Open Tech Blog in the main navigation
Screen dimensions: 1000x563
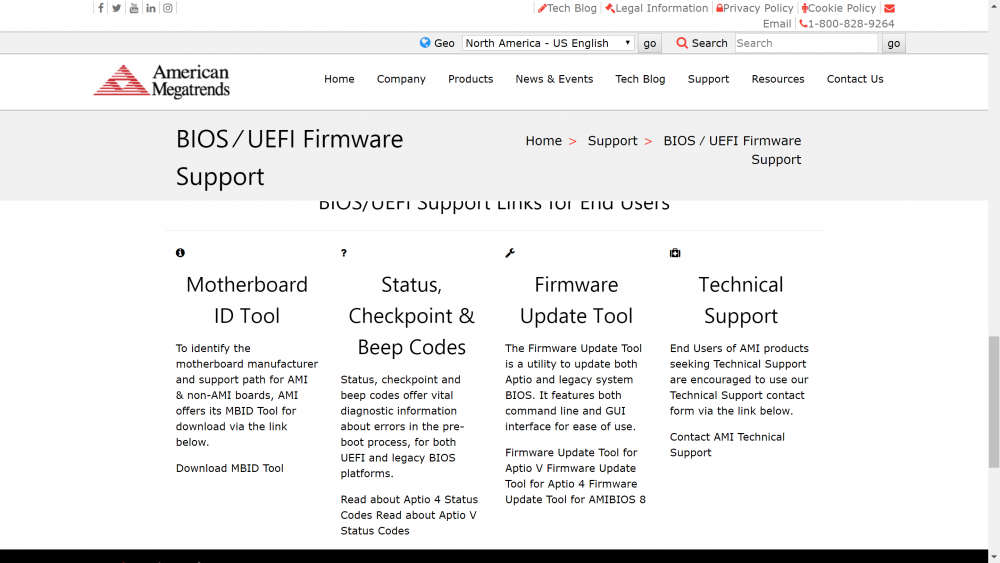click(x=640, y=79)
